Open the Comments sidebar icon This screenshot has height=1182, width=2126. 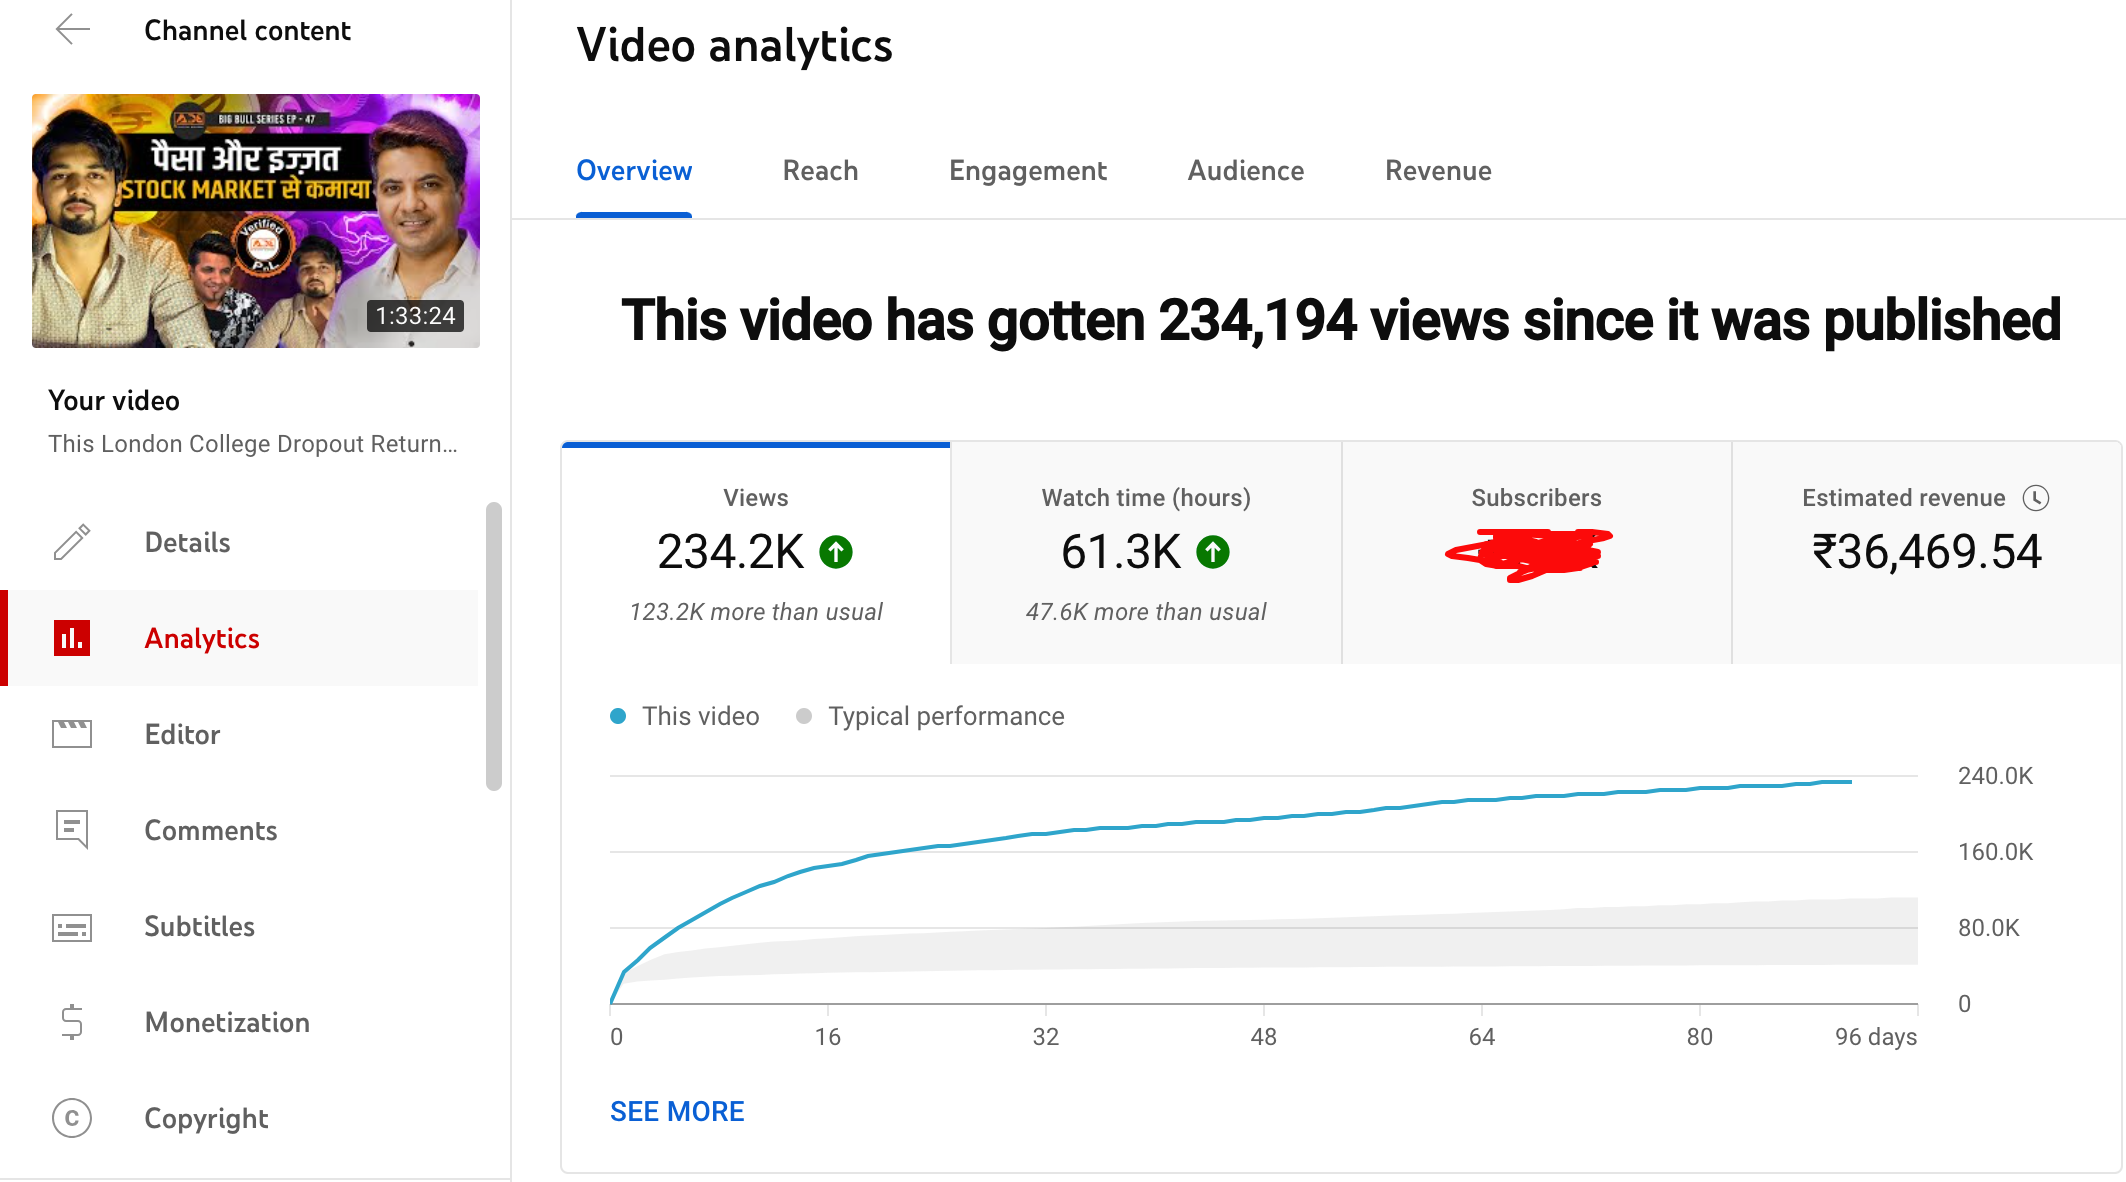tap(70, 830)
